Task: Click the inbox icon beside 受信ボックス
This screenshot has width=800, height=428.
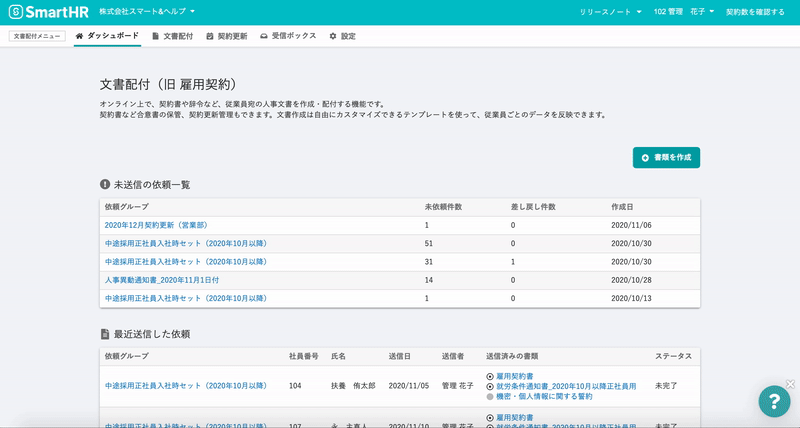Action: pos(264,36)
